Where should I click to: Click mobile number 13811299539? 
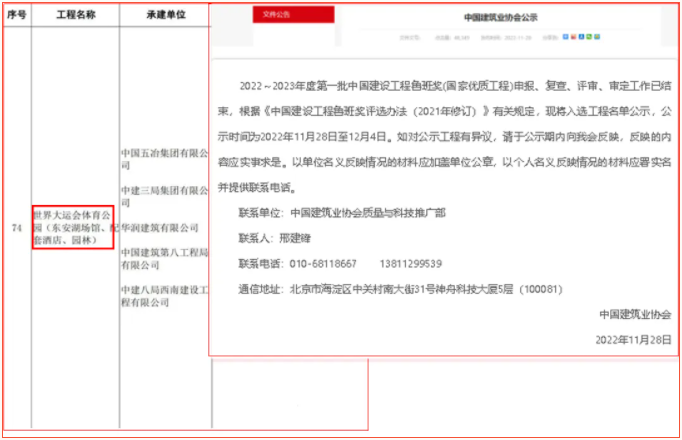411,264
